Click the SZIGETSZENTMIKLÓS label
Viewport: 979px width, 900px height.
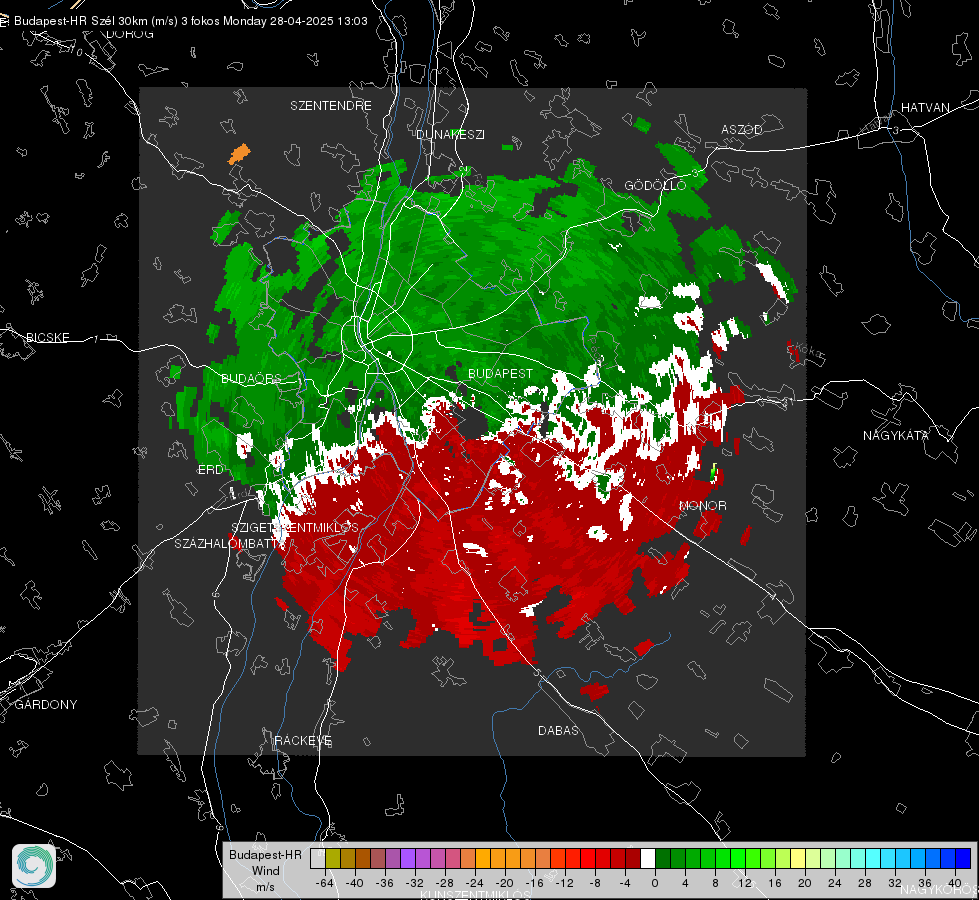(295, 527)
